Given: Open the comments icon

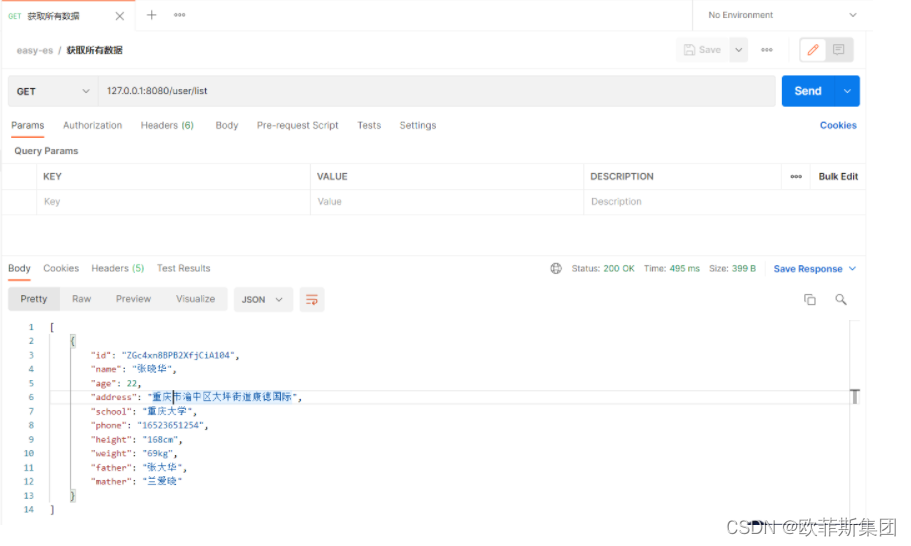Looking at the screenshot, I should [x=838, y=50].
